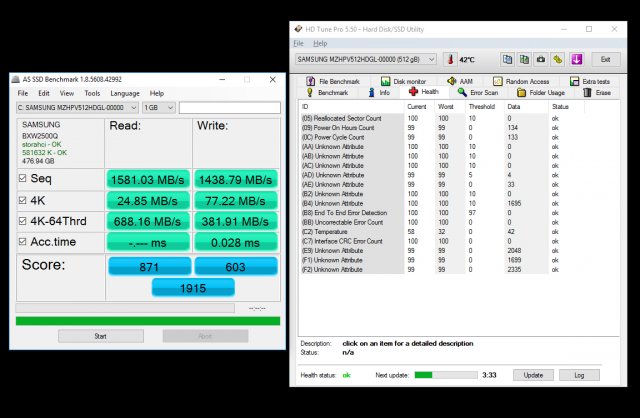Click the Exit button in HD Tune
Screen dimensions: 640x418
pyautogui.click(x=606, y=60)
